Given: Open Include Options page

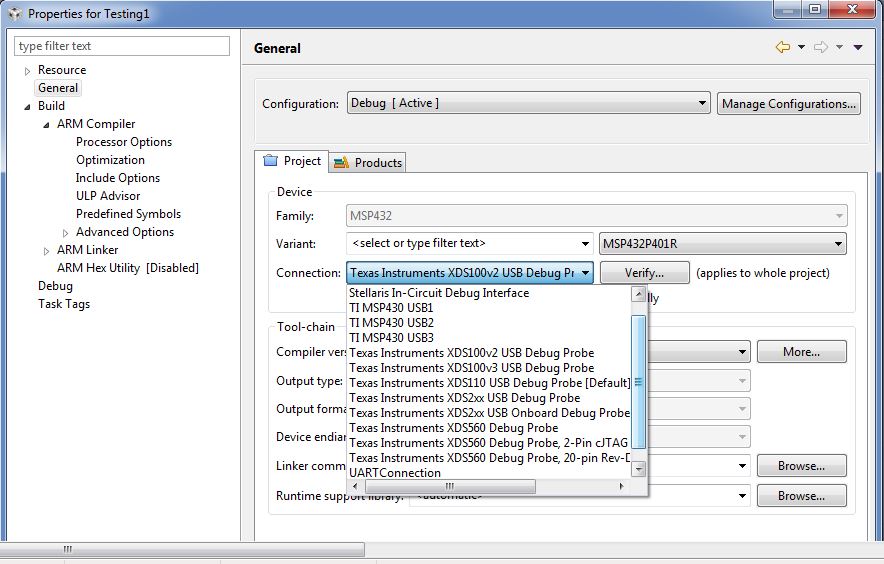Looking at the screenshot, I should coord(118,178).
